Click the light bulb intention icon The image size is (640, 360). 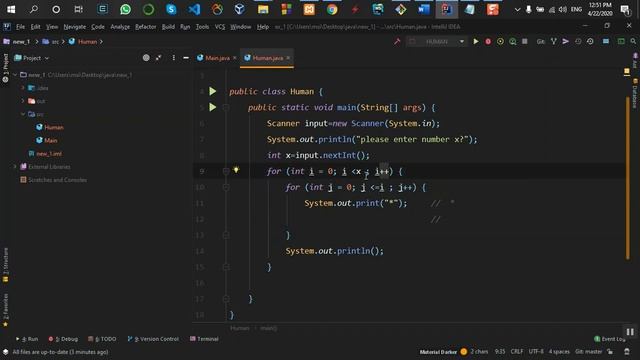pos(236,169)
